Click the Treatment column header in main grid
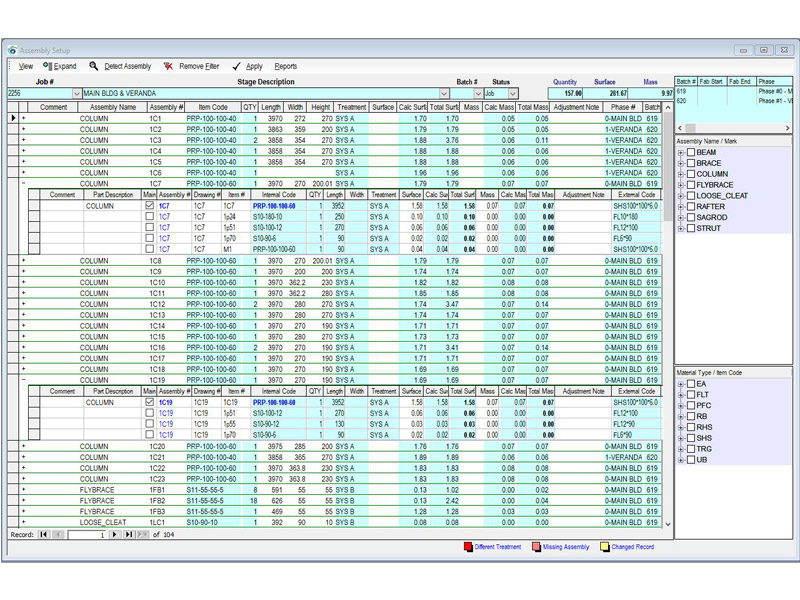Screen dimensions: 800x600 click(352, 107)
